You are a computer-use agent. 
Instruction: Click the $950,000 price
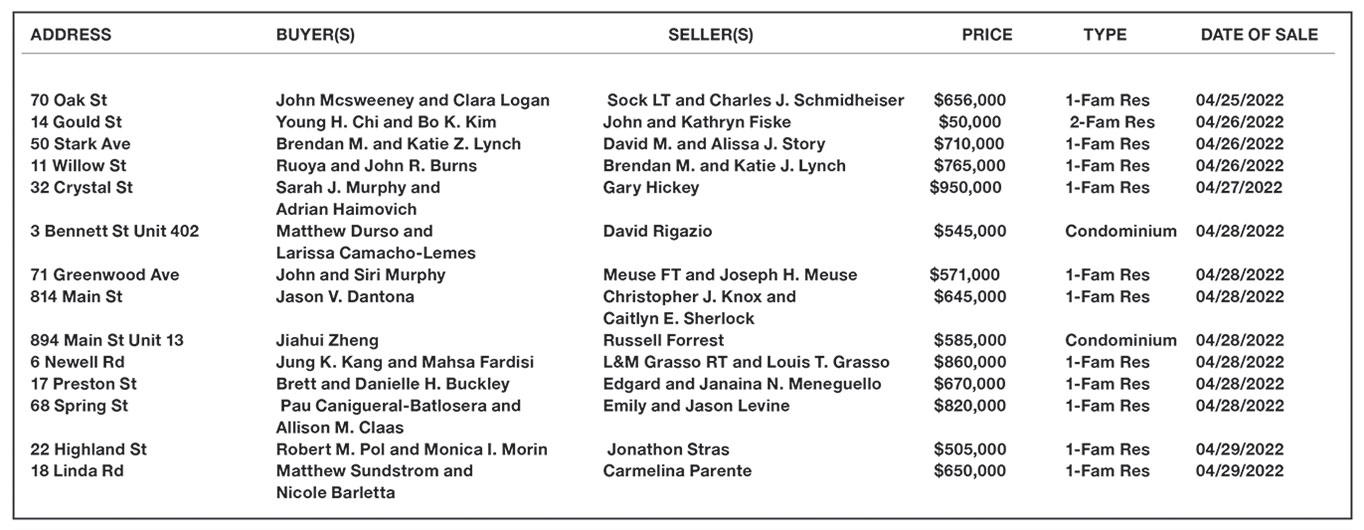[968, 187]
